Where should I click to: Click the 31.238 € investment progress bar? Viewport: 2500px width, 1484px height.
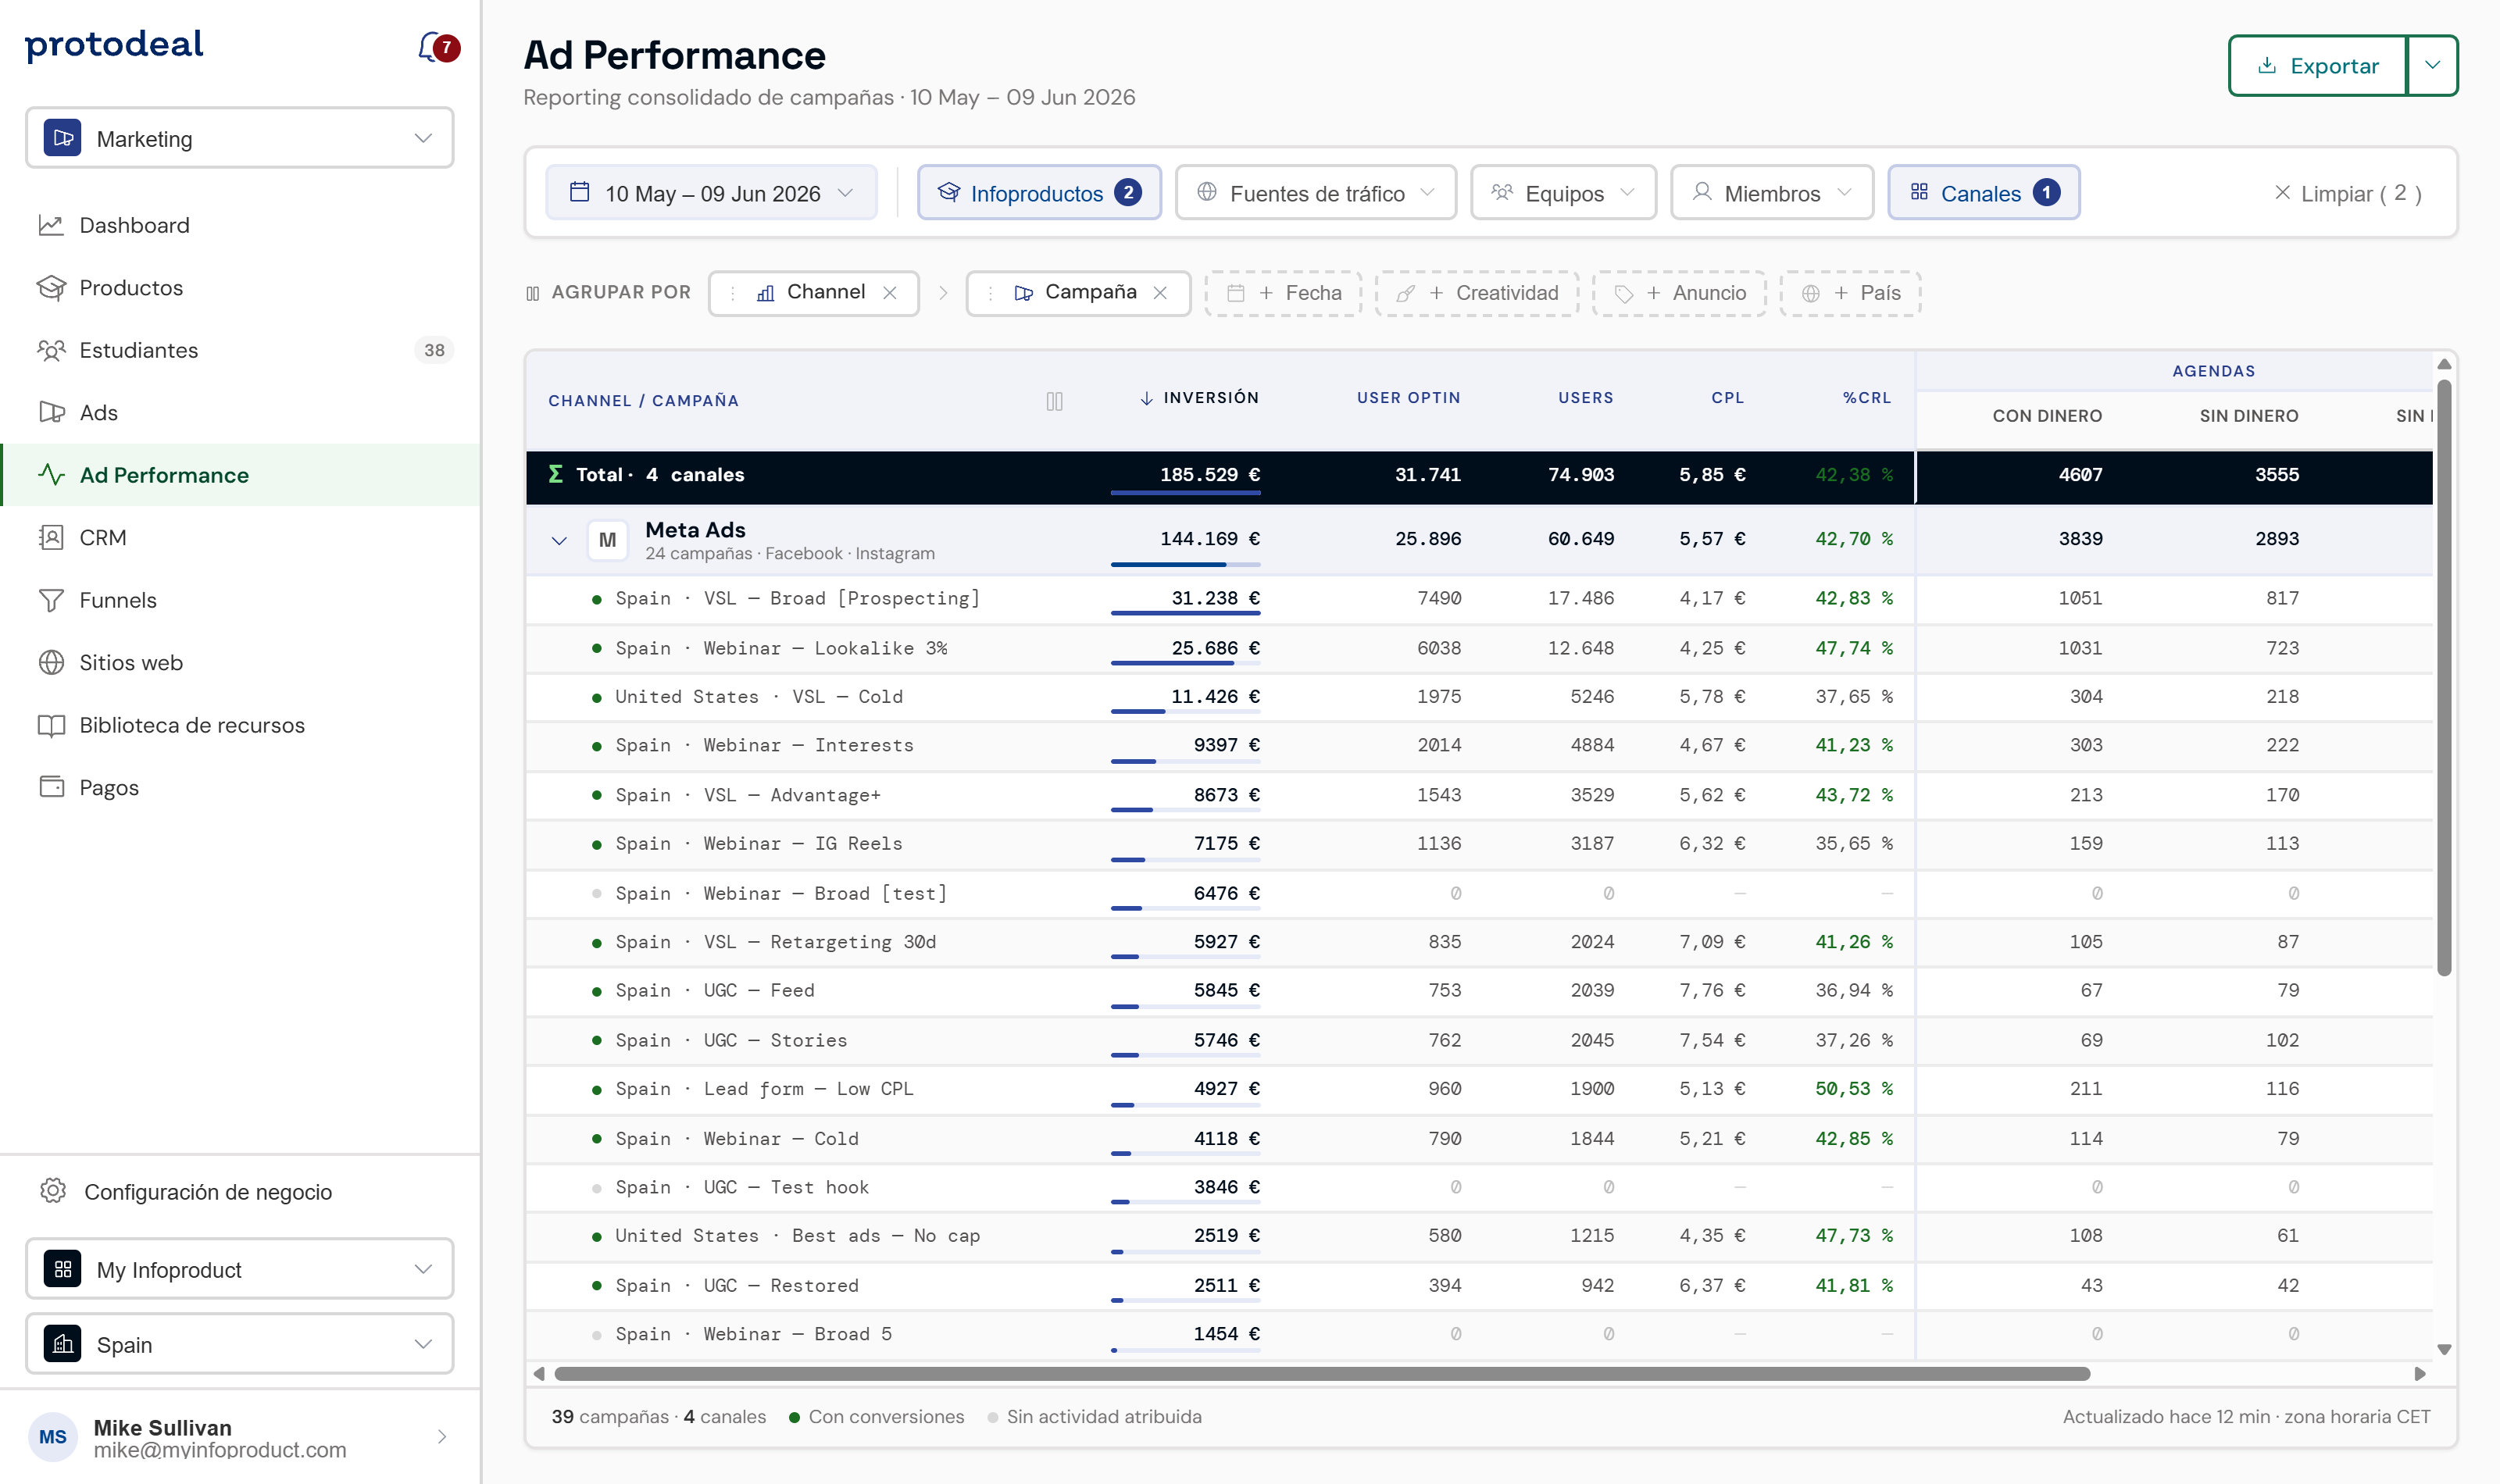pyautogui.click(x=1185, y=613)
